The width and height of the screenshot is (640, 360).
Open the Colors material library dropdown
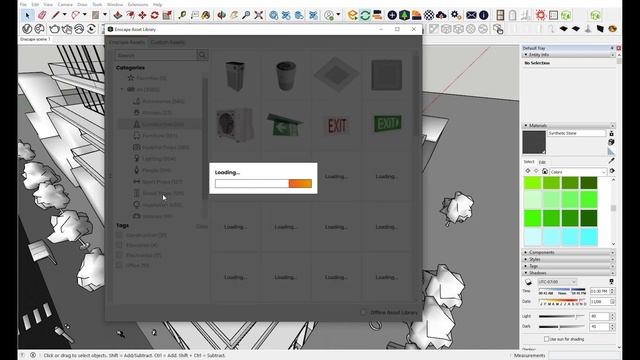(x=578, y=172)
